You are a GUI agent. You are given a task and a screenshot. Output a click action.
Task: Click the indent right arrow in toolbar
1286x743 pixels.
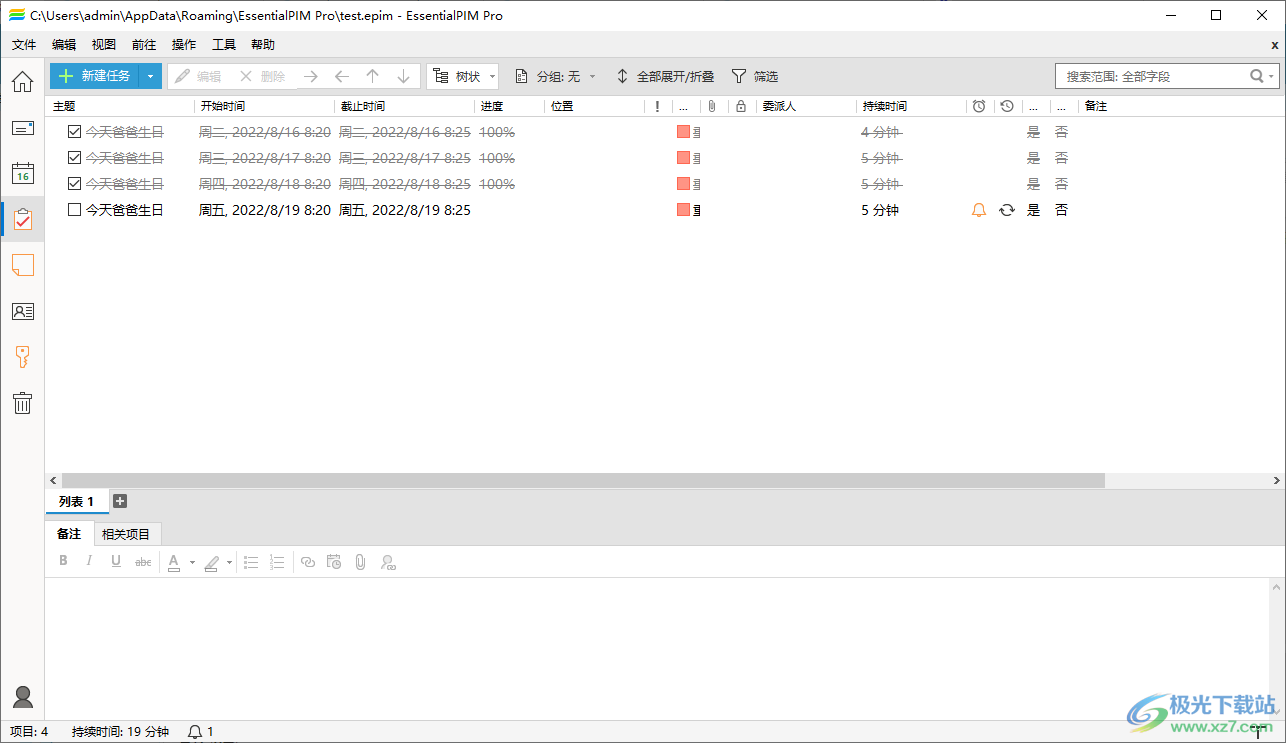(x=311, y=76)
